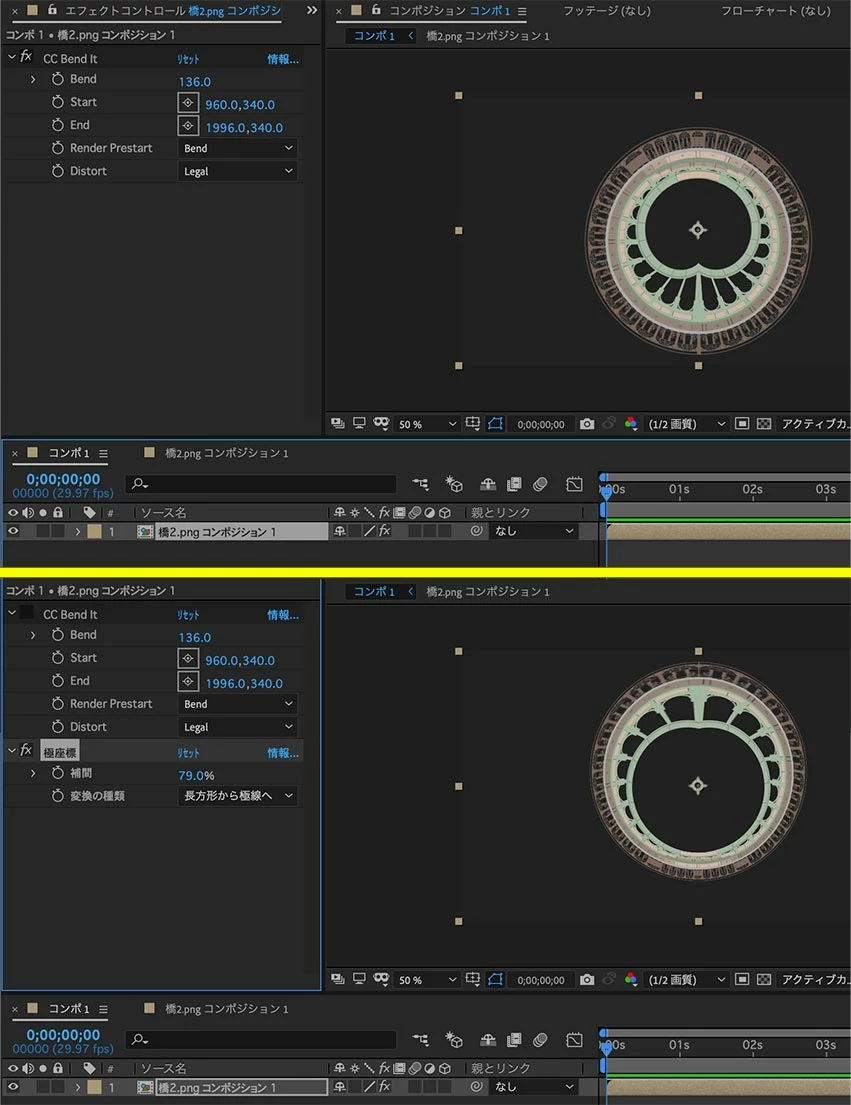851x1105 pixels.
Task: Click the 0;00;00;00 timecode in upper timeline
Action: click(63, 479)
